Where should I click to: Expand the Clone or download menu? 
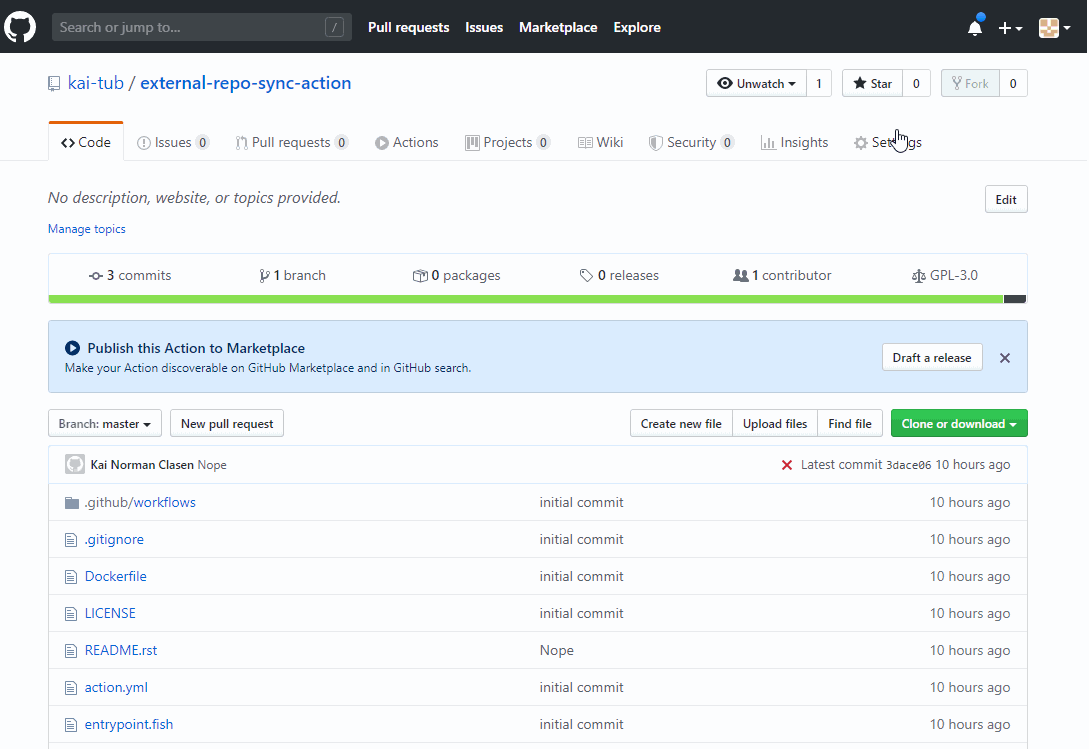point(958,424)
